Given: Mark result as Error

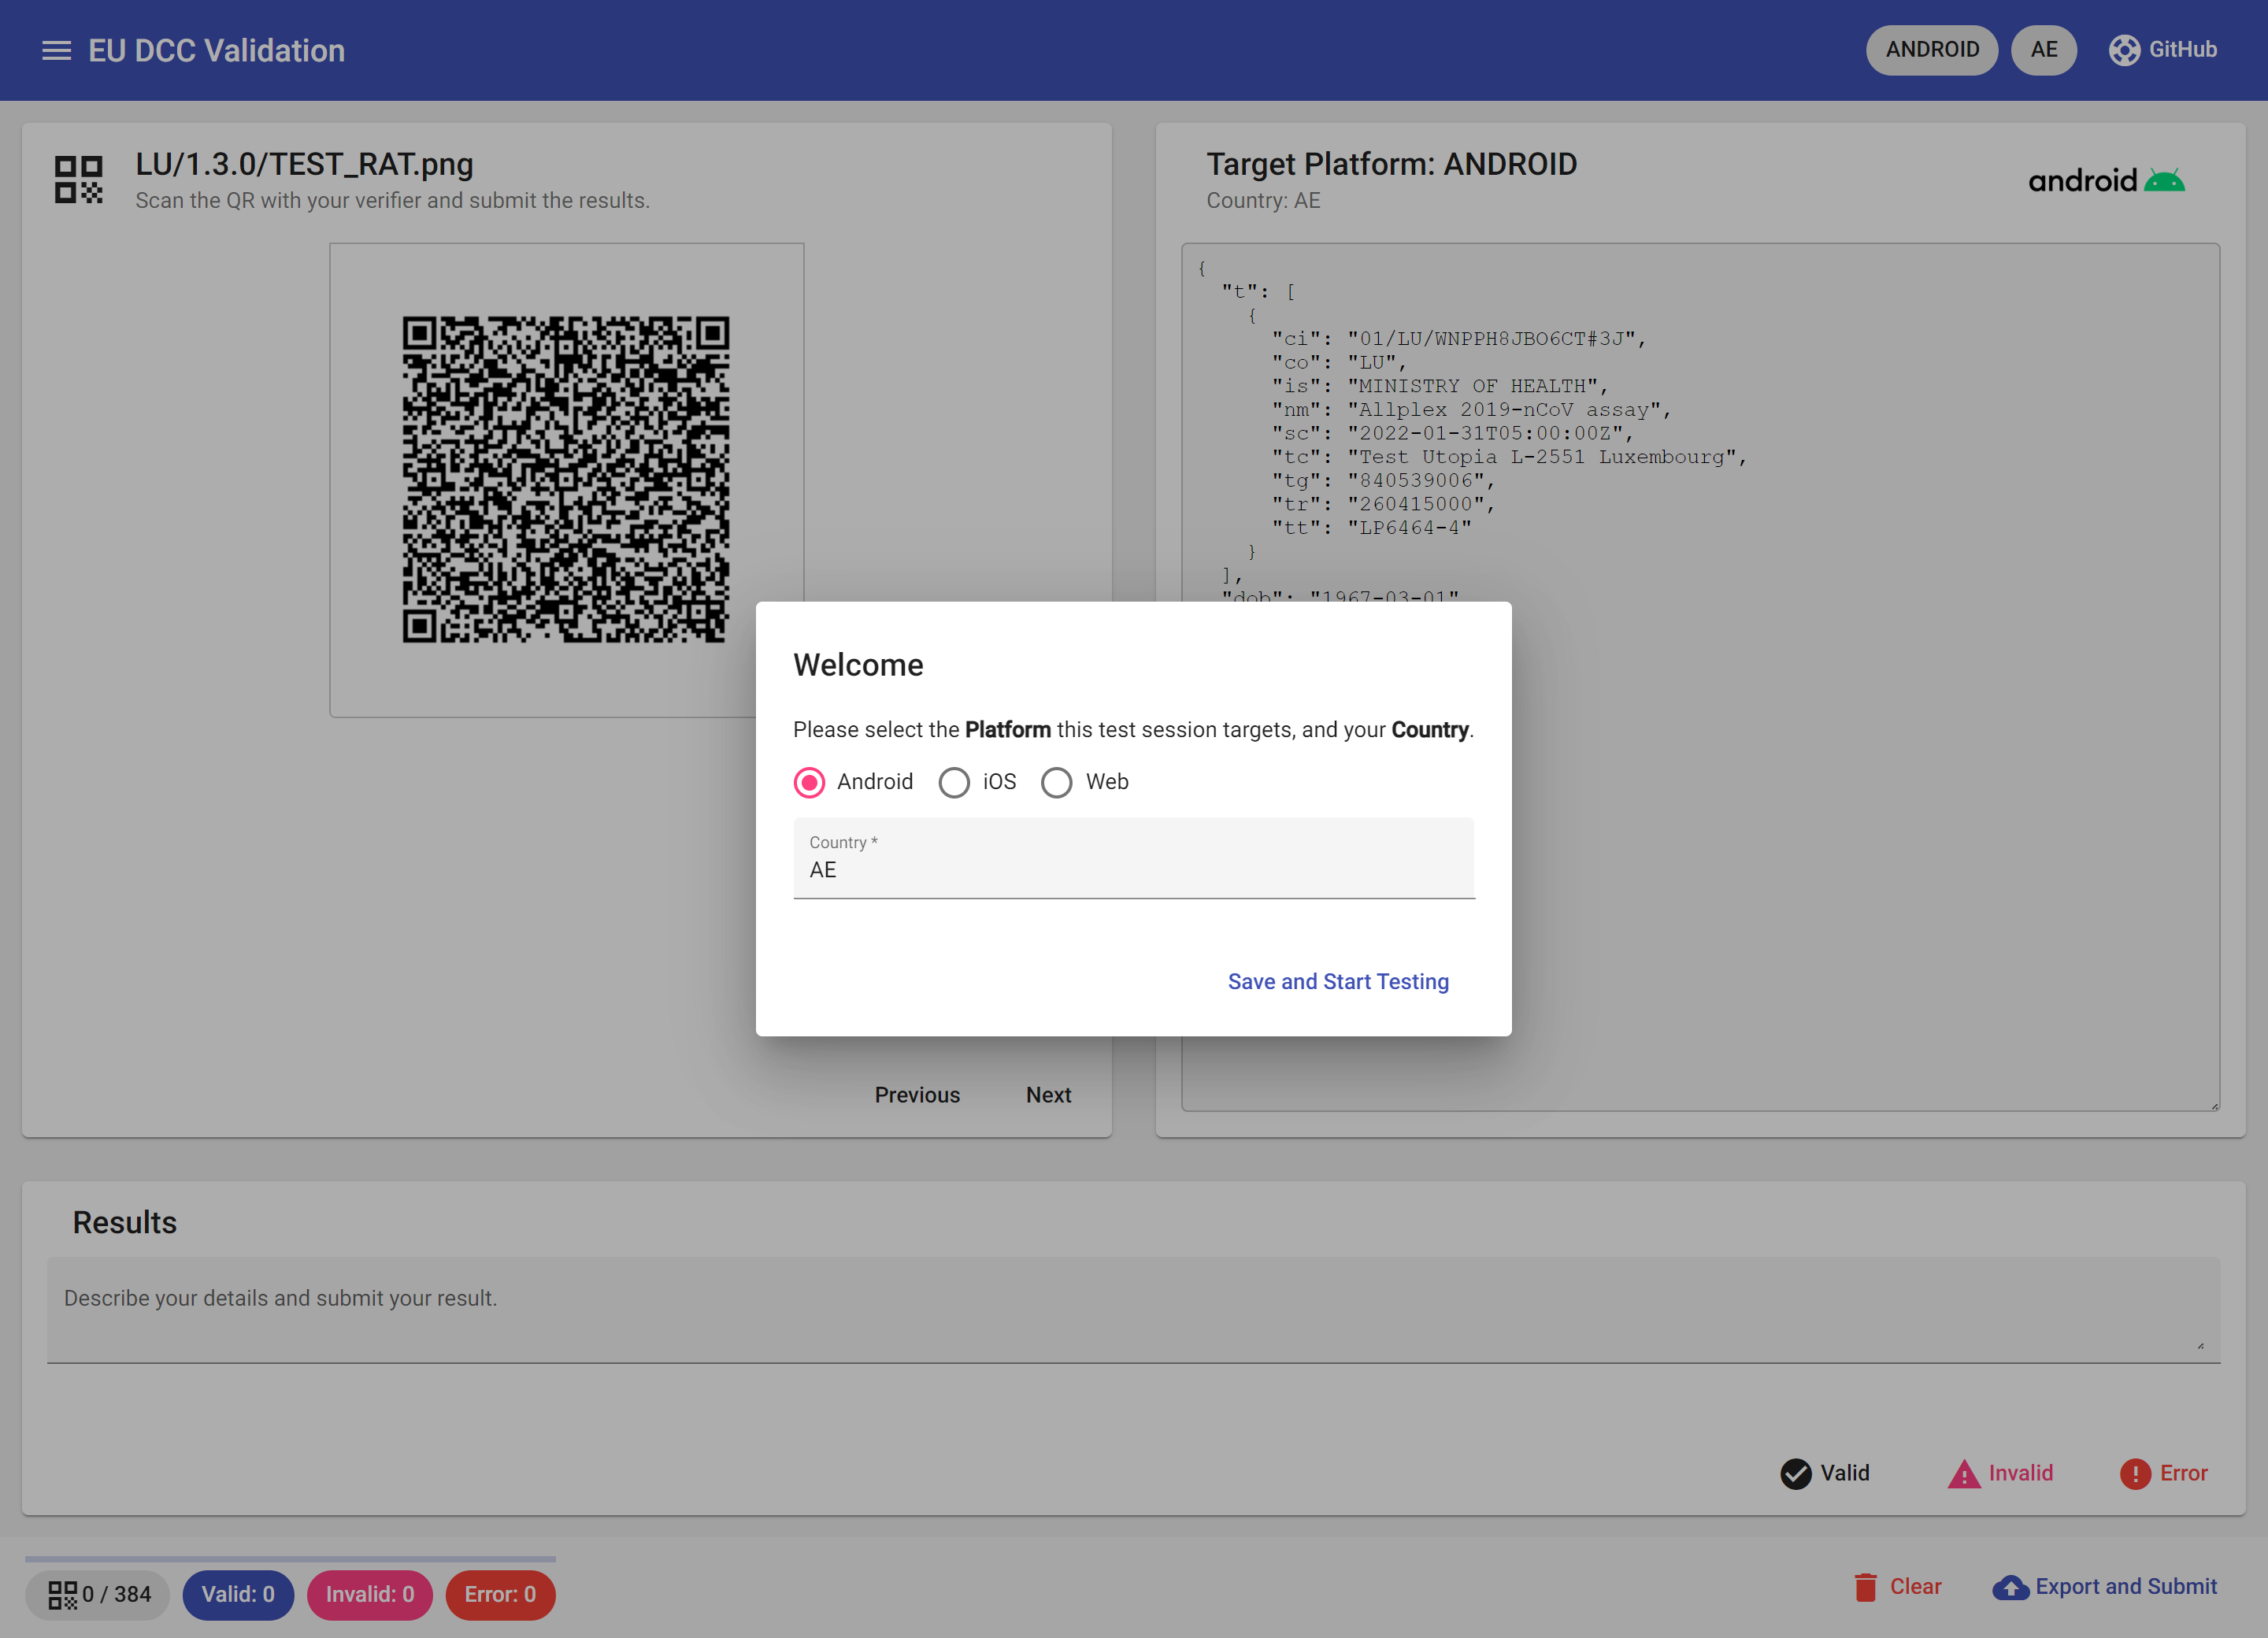Looking at the screenshot, I should point(2163,1473).
